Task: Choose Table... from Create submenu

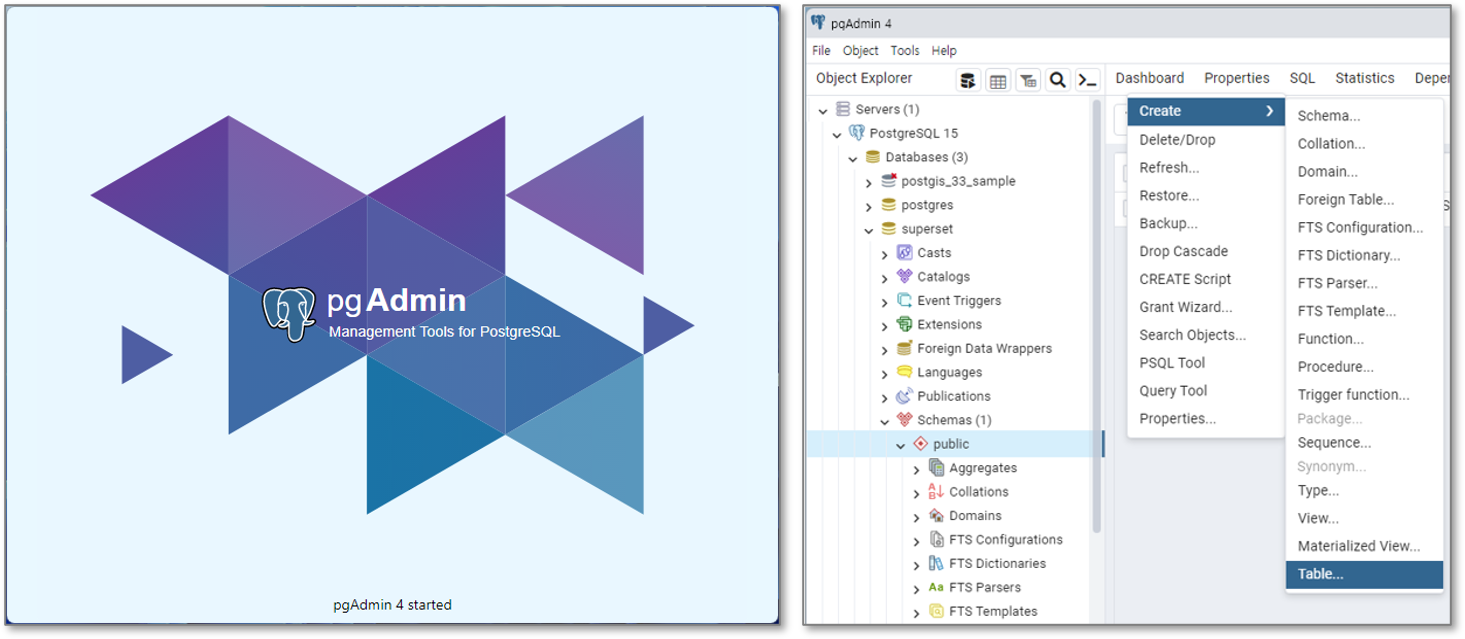Action: click(1364, 574)
